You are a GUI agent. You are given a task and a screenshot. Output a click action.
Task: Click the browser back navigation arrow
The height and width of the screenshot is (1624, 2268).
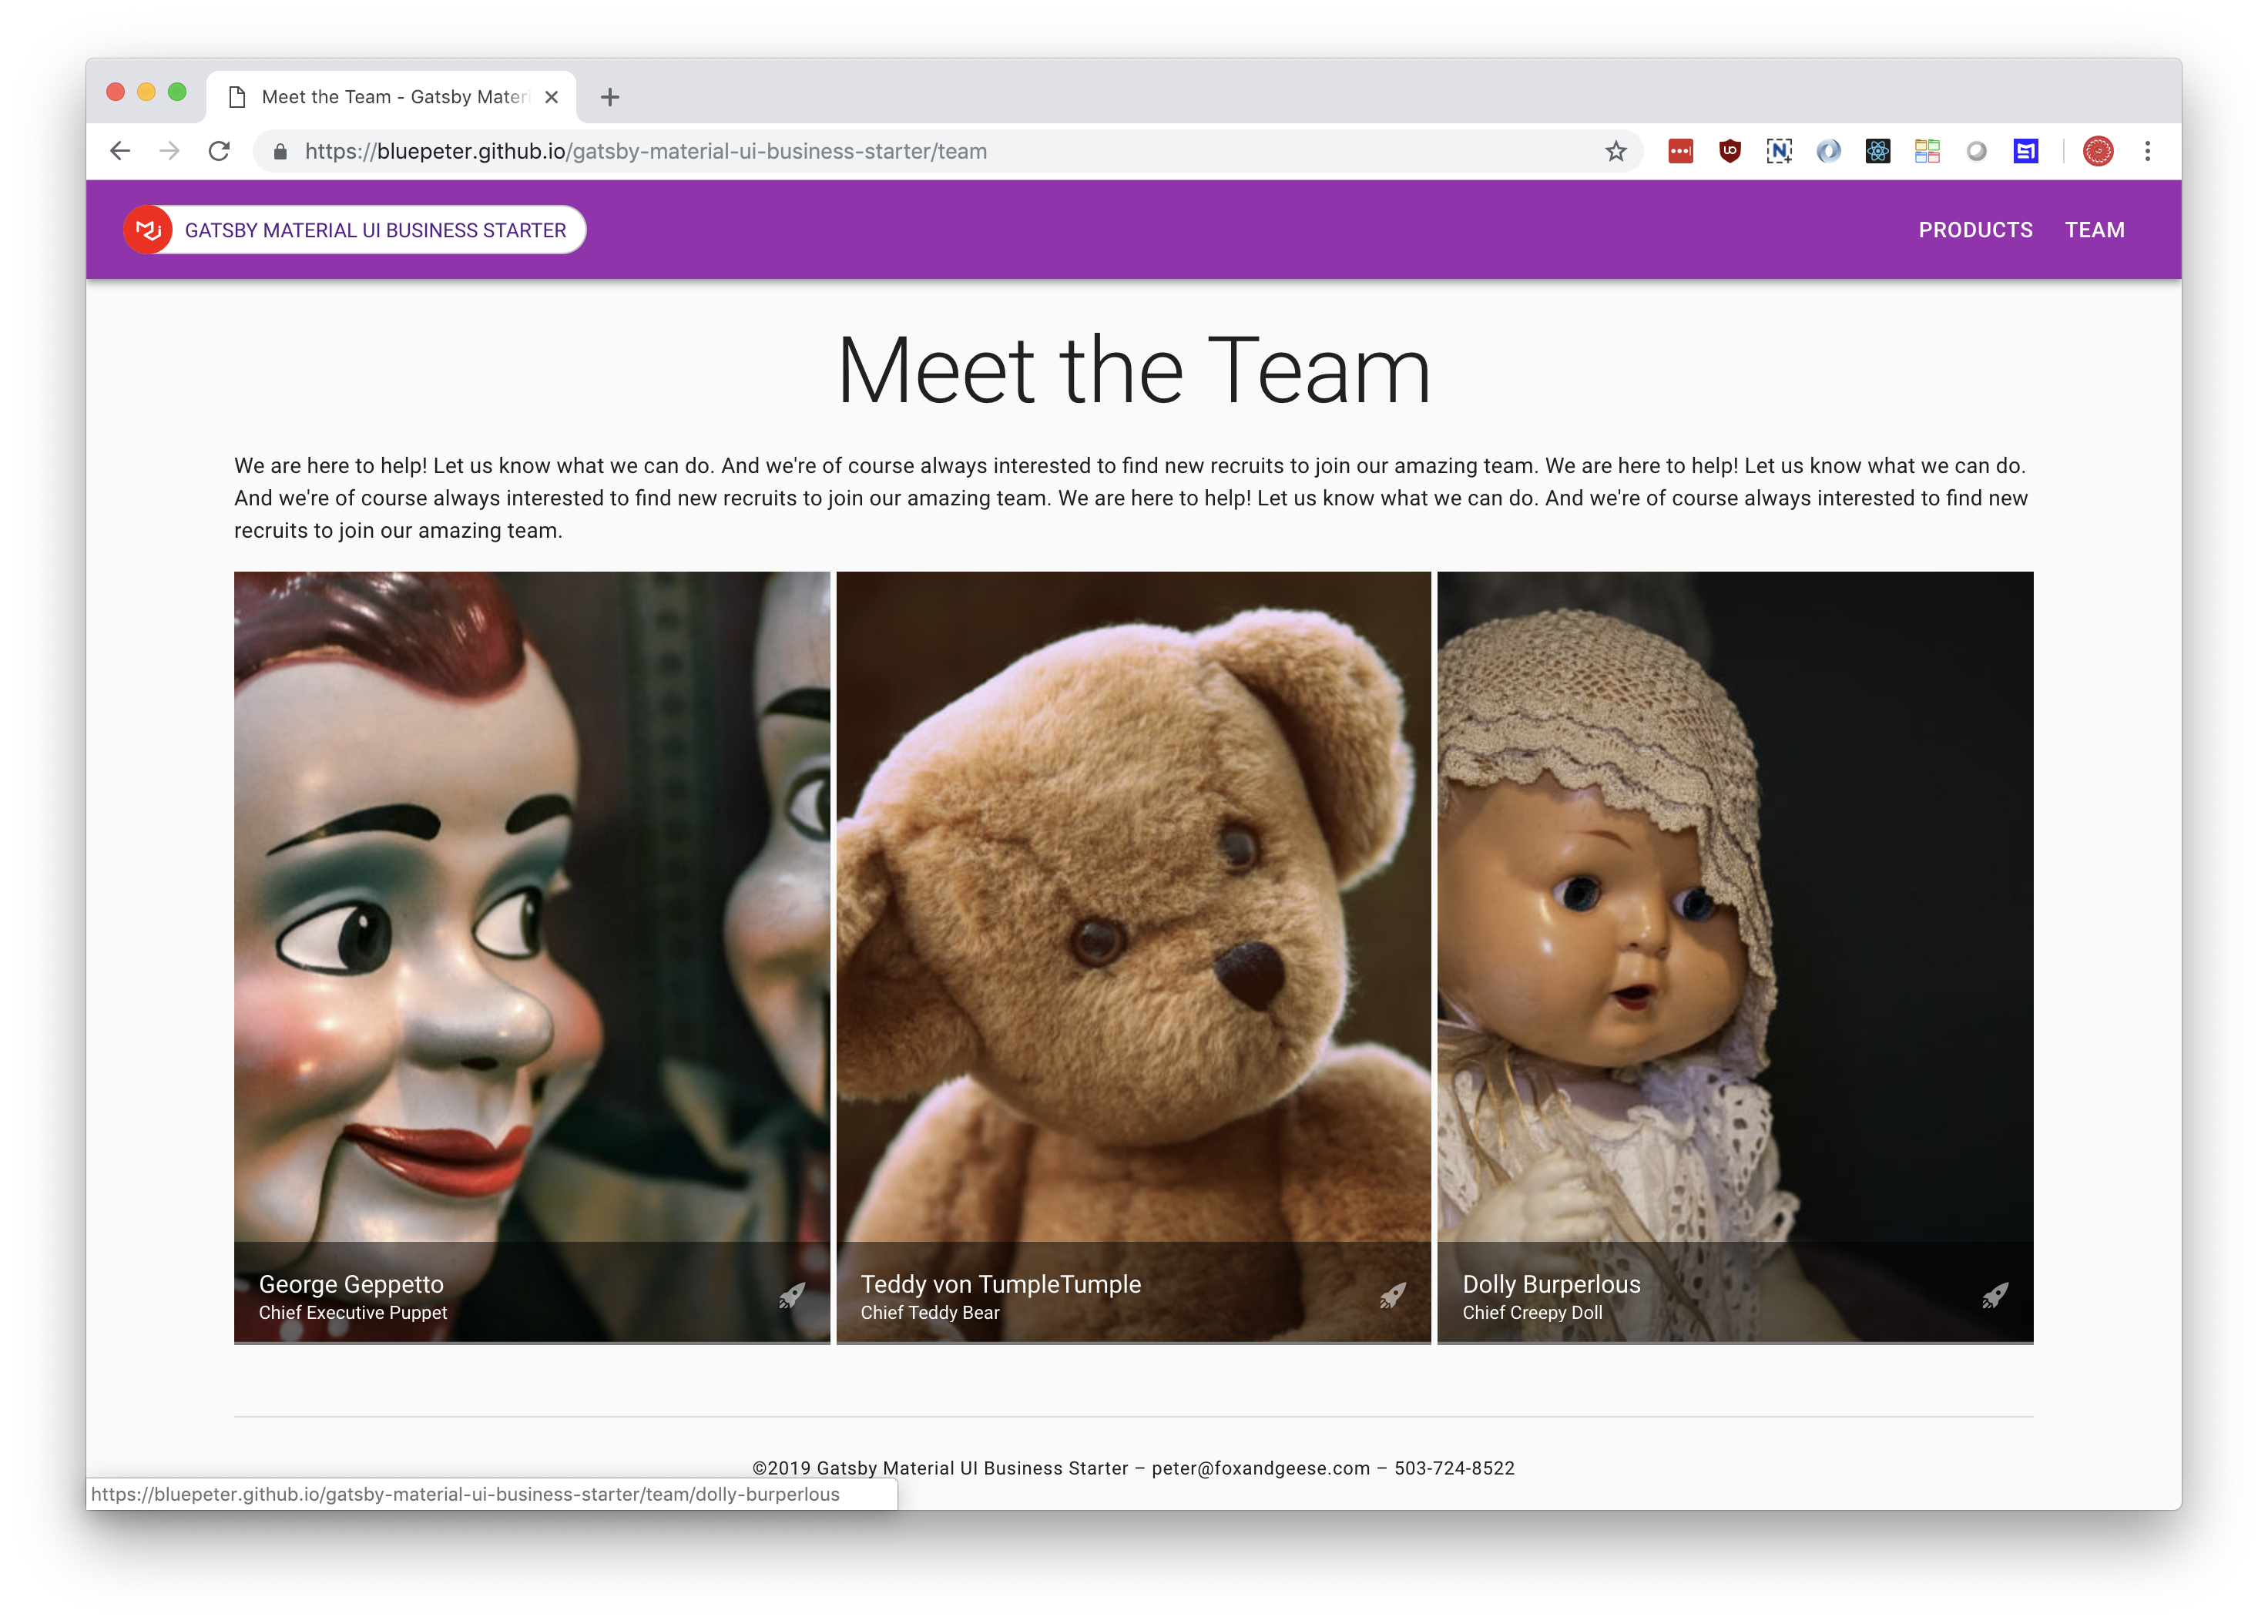[118, 151]
